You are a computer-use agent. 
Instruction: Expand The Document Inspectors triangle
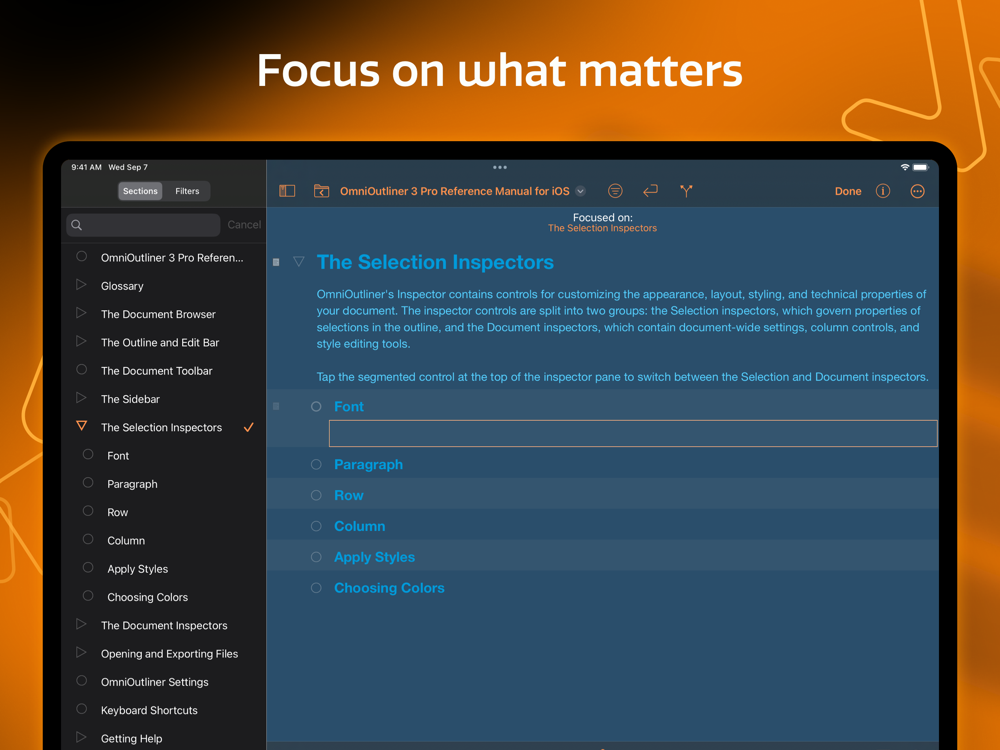pyautogui.click(x=81, y=624)
